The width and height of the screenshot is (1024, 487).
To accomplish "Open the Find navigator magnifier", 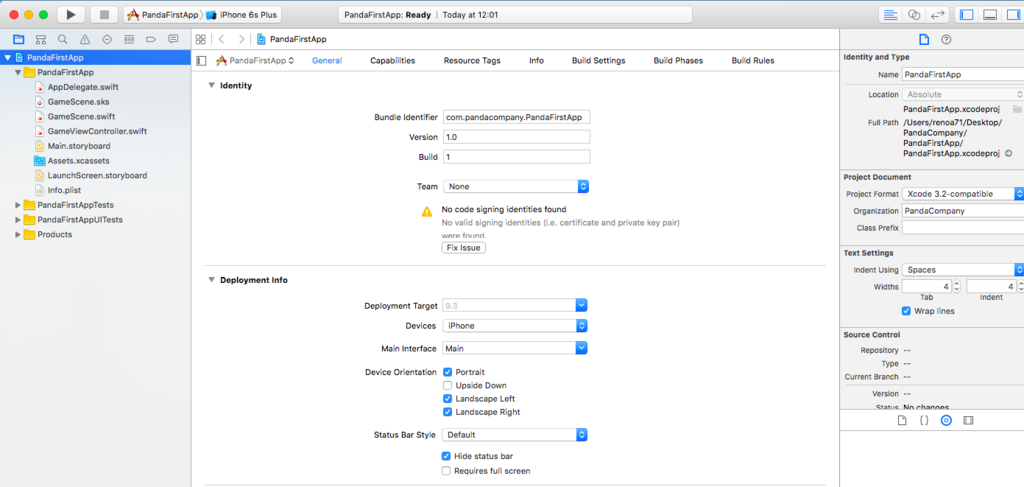I will (x=63, y=39).
